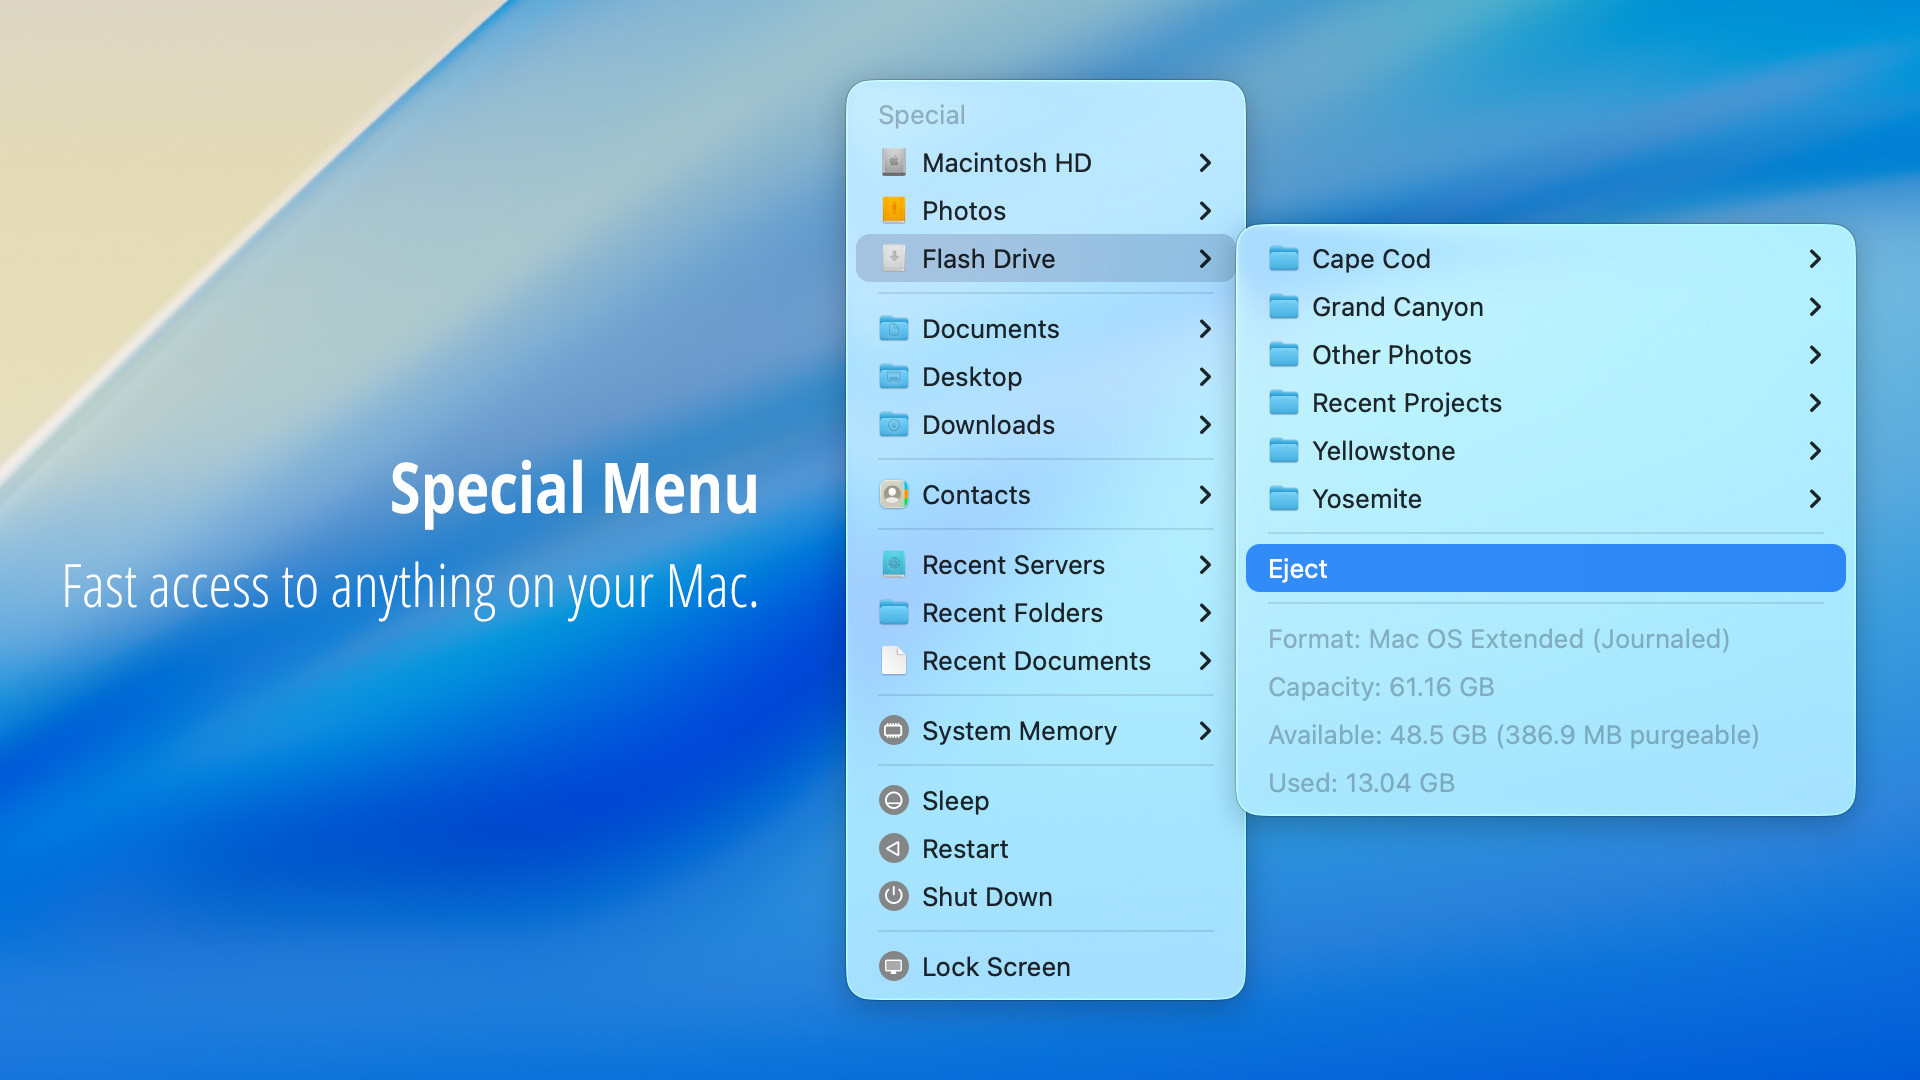Click the 'Used: 13.04 GB' text
Image resolution: width=1920 pixels, height=1080 pixels.
(x=1361, y=782)
